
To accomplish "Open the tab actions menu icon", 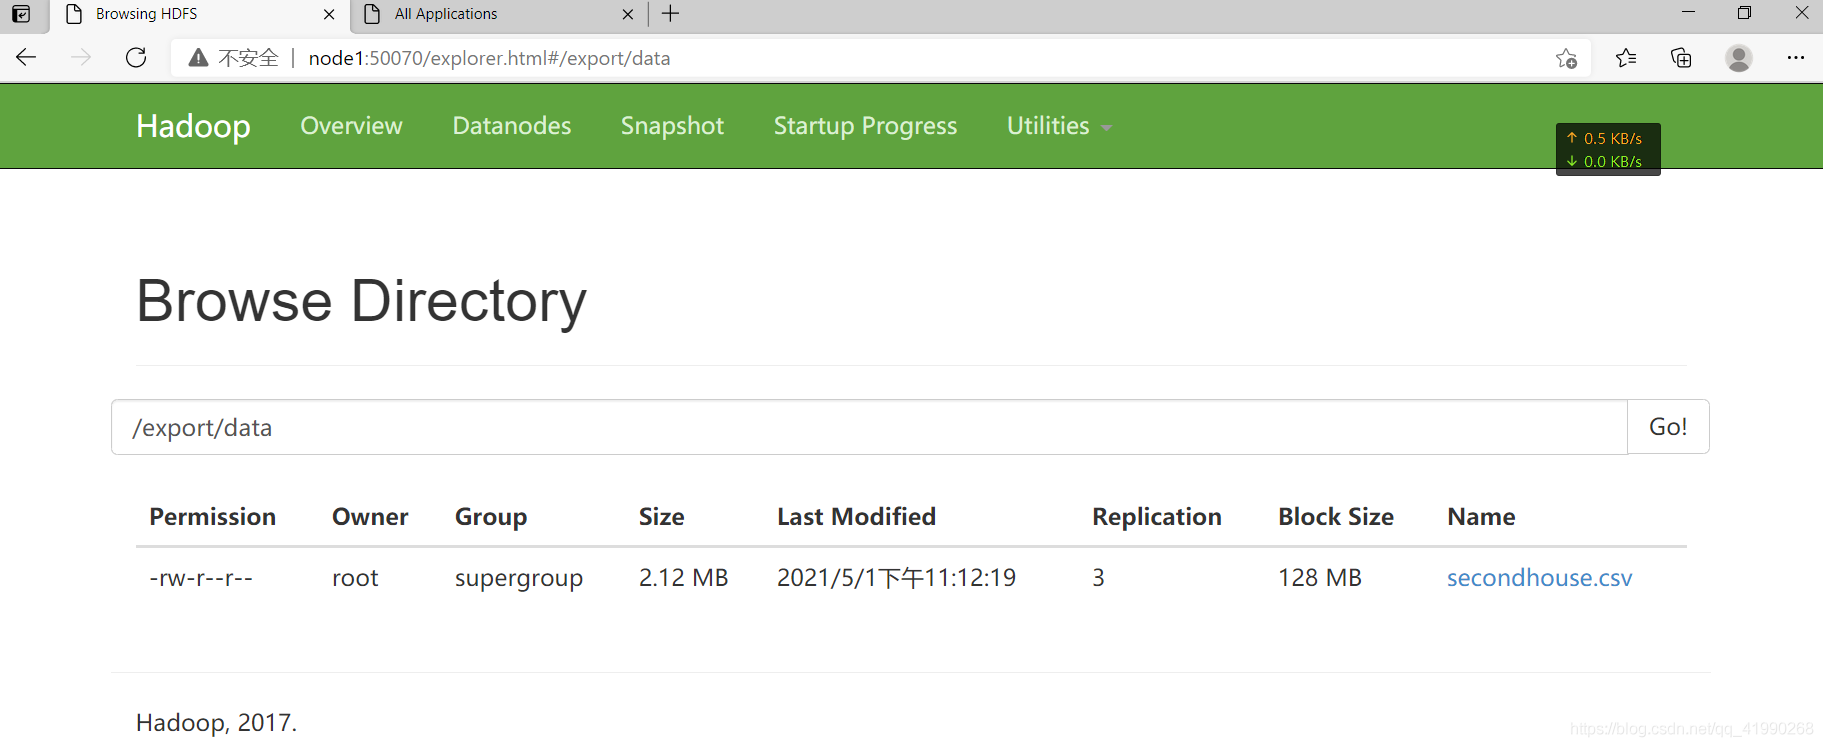I will point(21,14).
